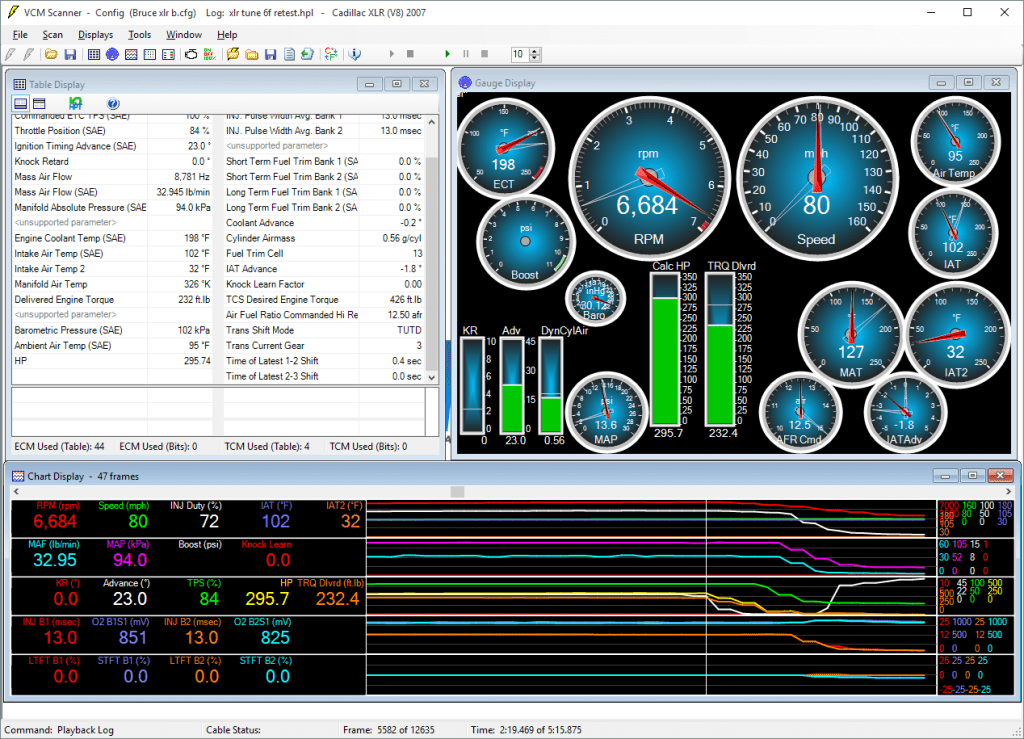Click the blue help icon in Table Display
The width and height of the screenshot is (1024, 739).
tap(113, 103)
